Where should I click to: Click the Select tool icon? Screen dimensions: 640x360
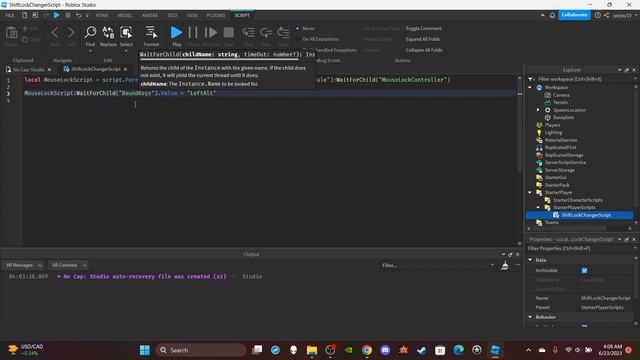coord(126,33)
